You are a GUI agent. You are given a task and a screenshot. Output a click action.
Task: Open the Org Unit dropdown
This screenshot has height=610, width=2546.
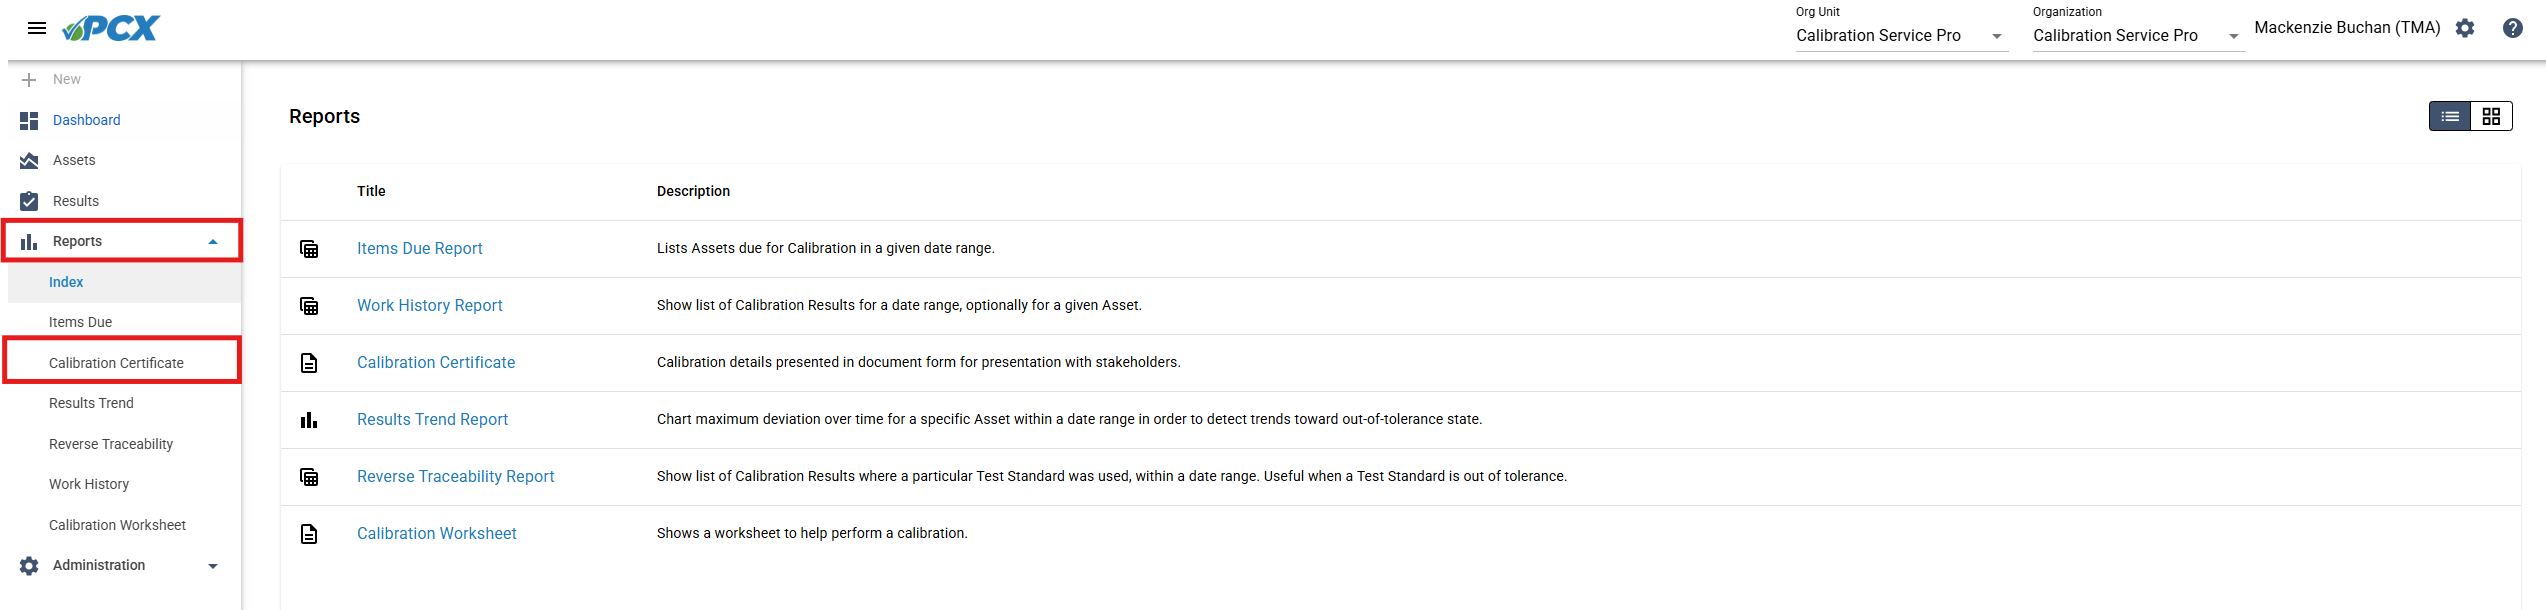point(1902,35)
